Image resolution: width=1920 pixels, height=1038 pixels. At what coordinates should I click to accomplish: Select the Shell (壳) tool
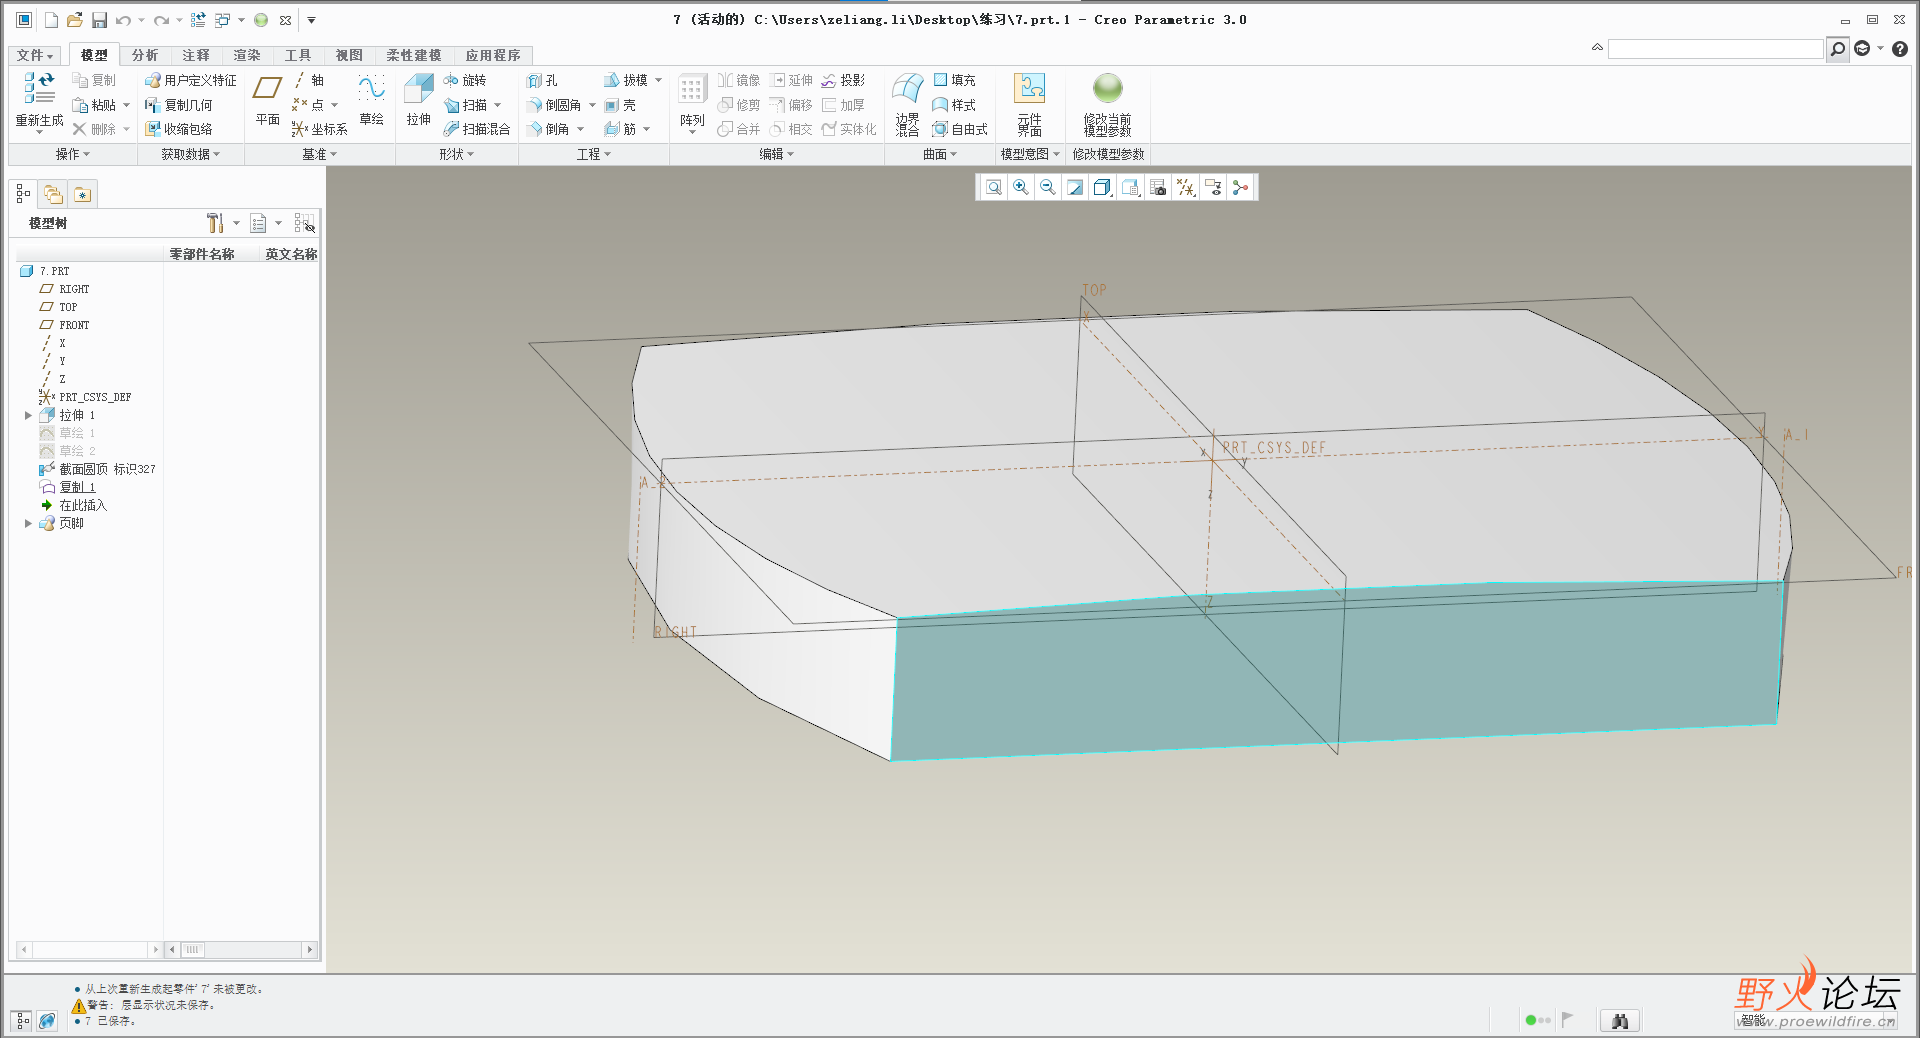click(620, 105)
